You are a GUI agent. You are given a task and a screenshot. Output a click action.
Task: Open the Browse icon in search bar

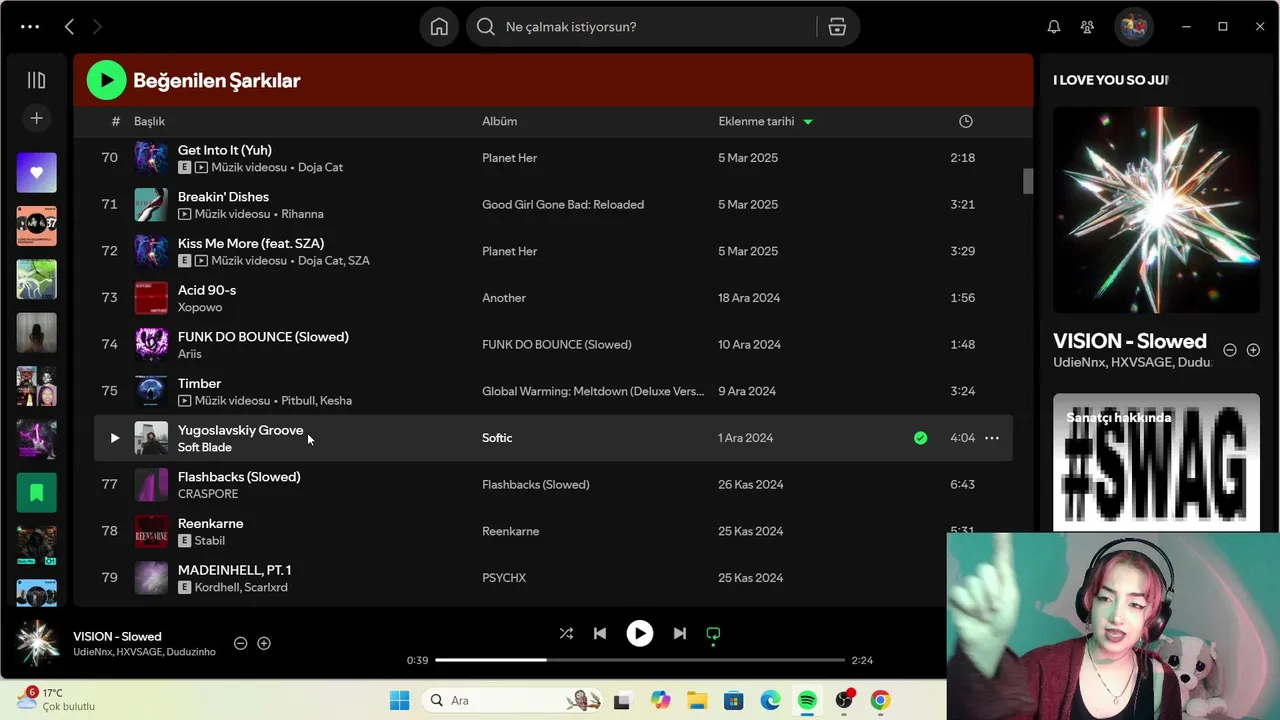(x=837, y=27)
